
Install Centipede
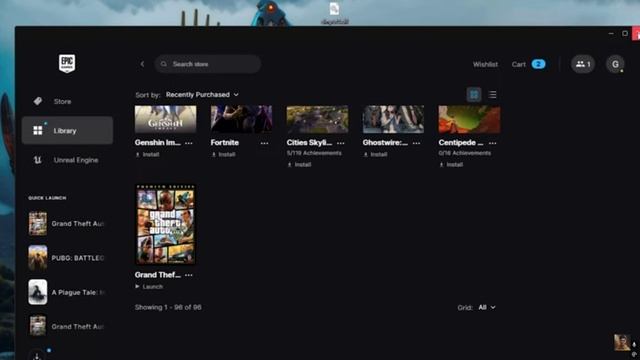(x=451, y=164)
